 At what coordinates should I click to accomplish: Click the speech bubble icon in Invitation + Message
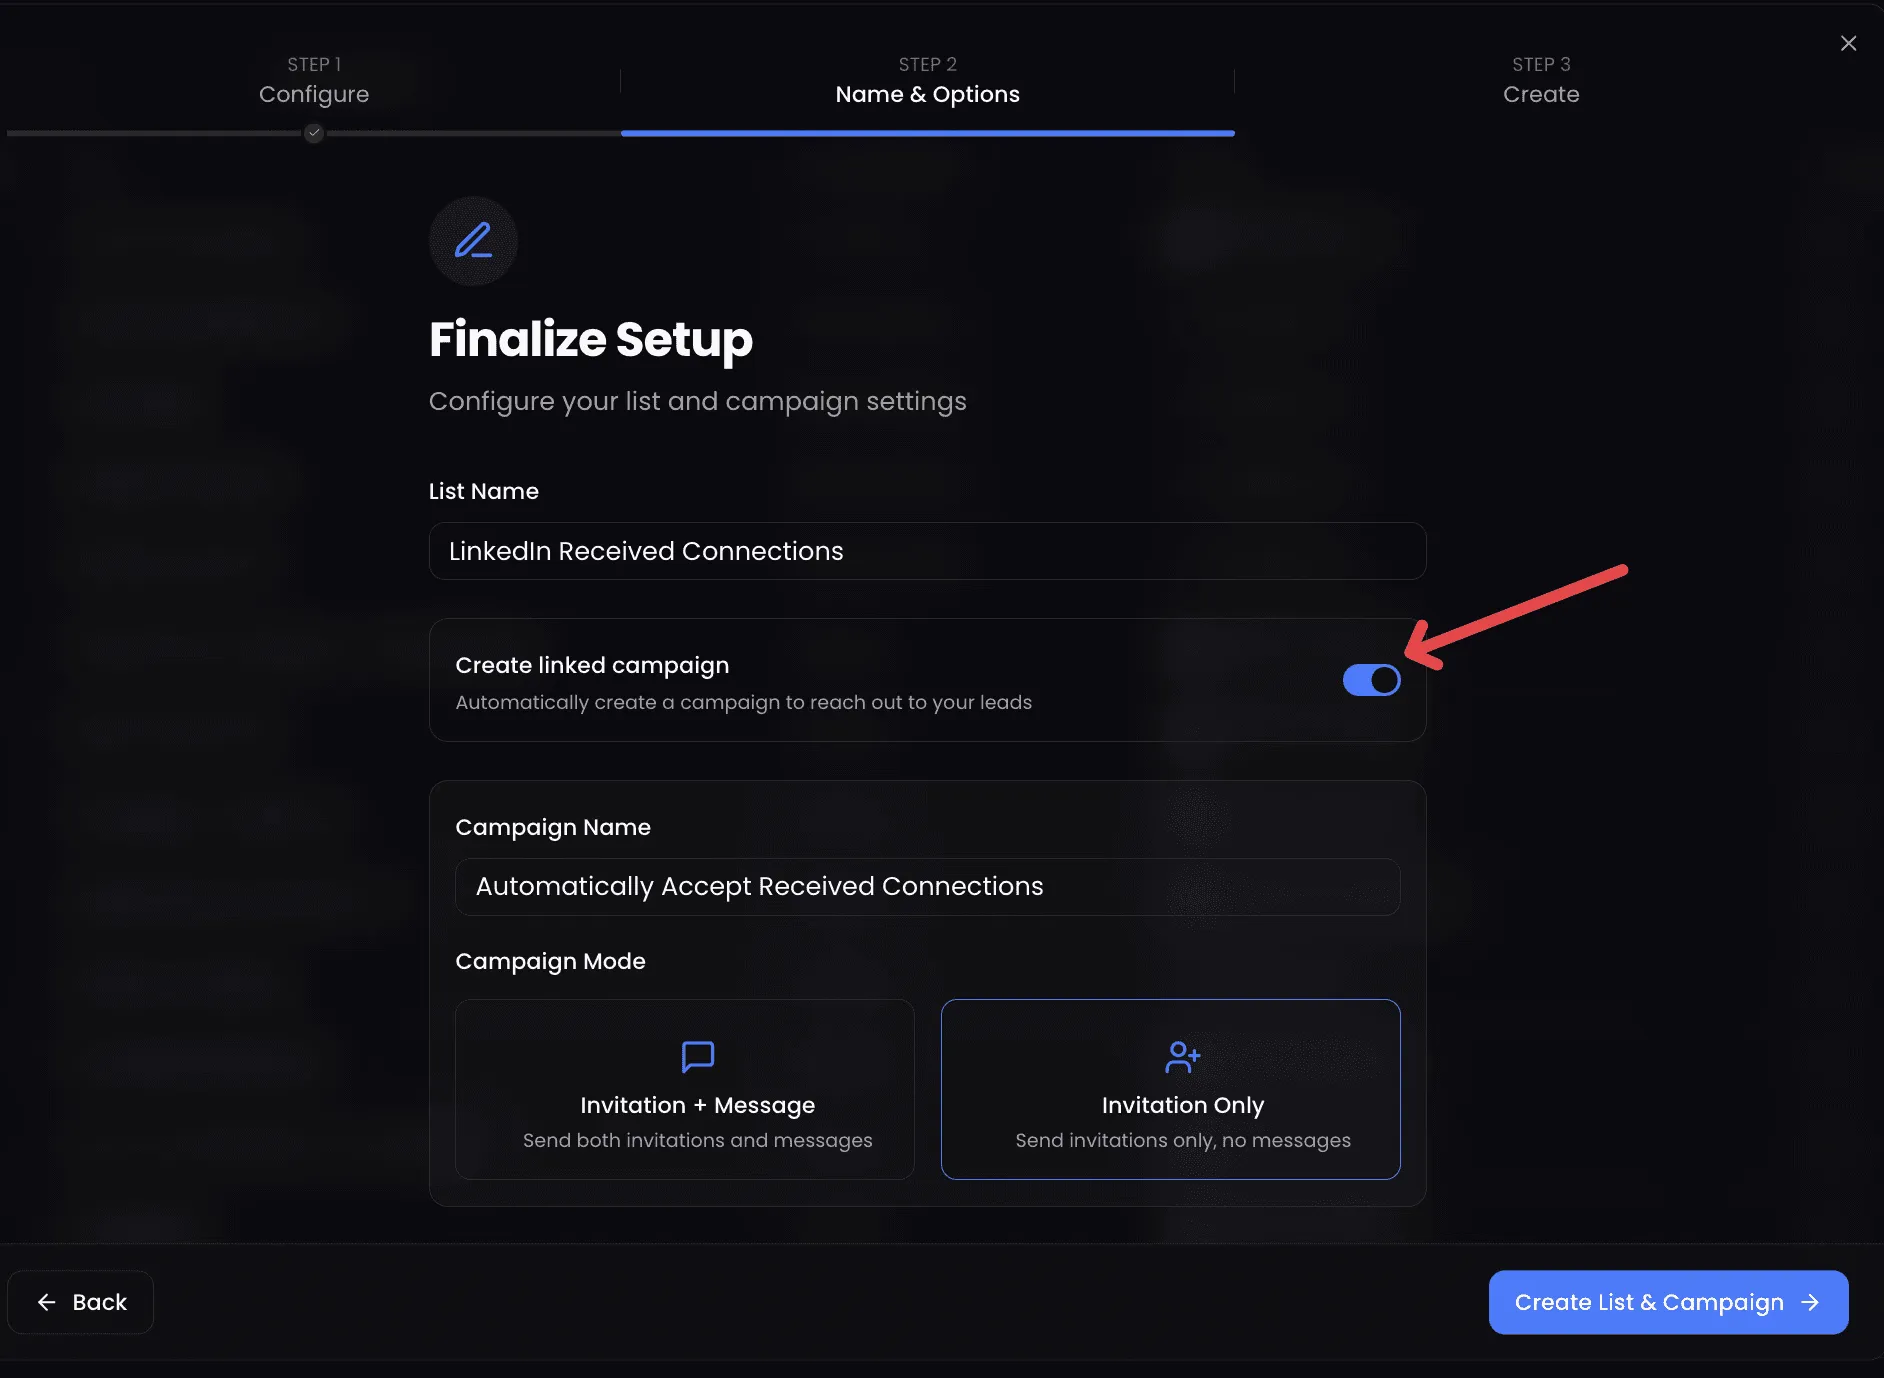coord(697,1056)
